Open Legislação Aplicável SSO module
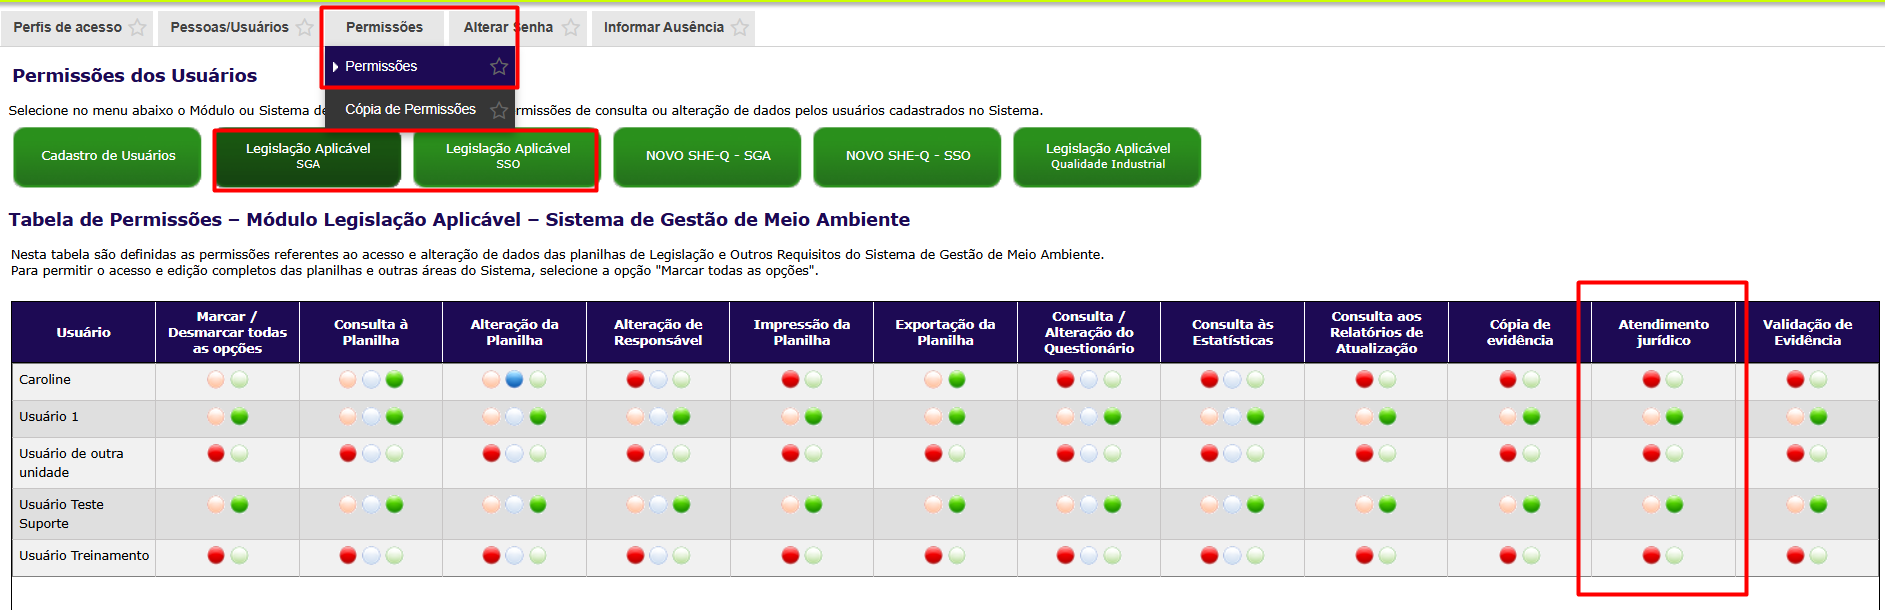This screenshot has height=610, width=1885. coord(507,156)
